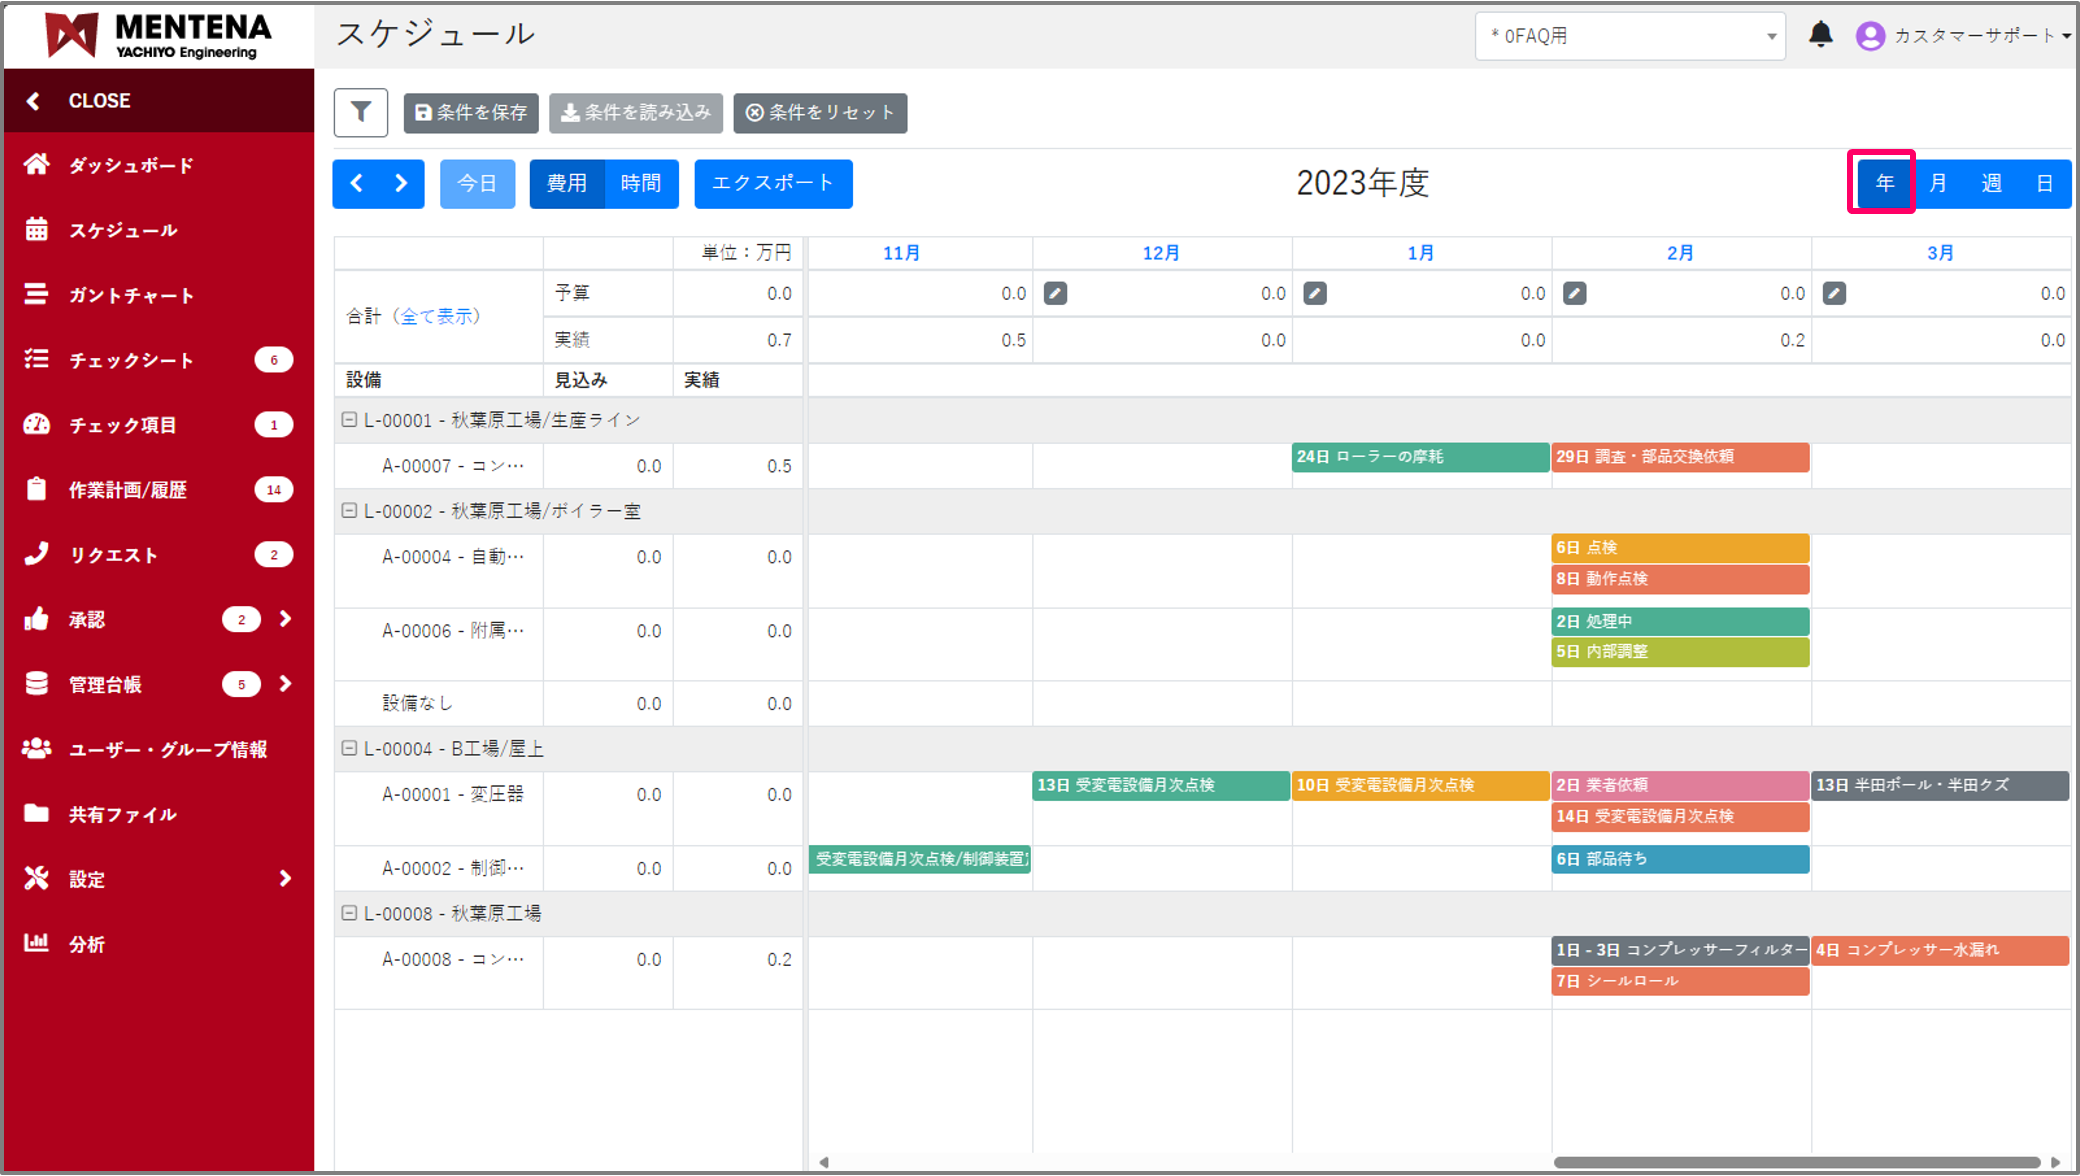Click the エクスポート button
This screenshot has height=1176, width=2080.
[x=772, y=183]
